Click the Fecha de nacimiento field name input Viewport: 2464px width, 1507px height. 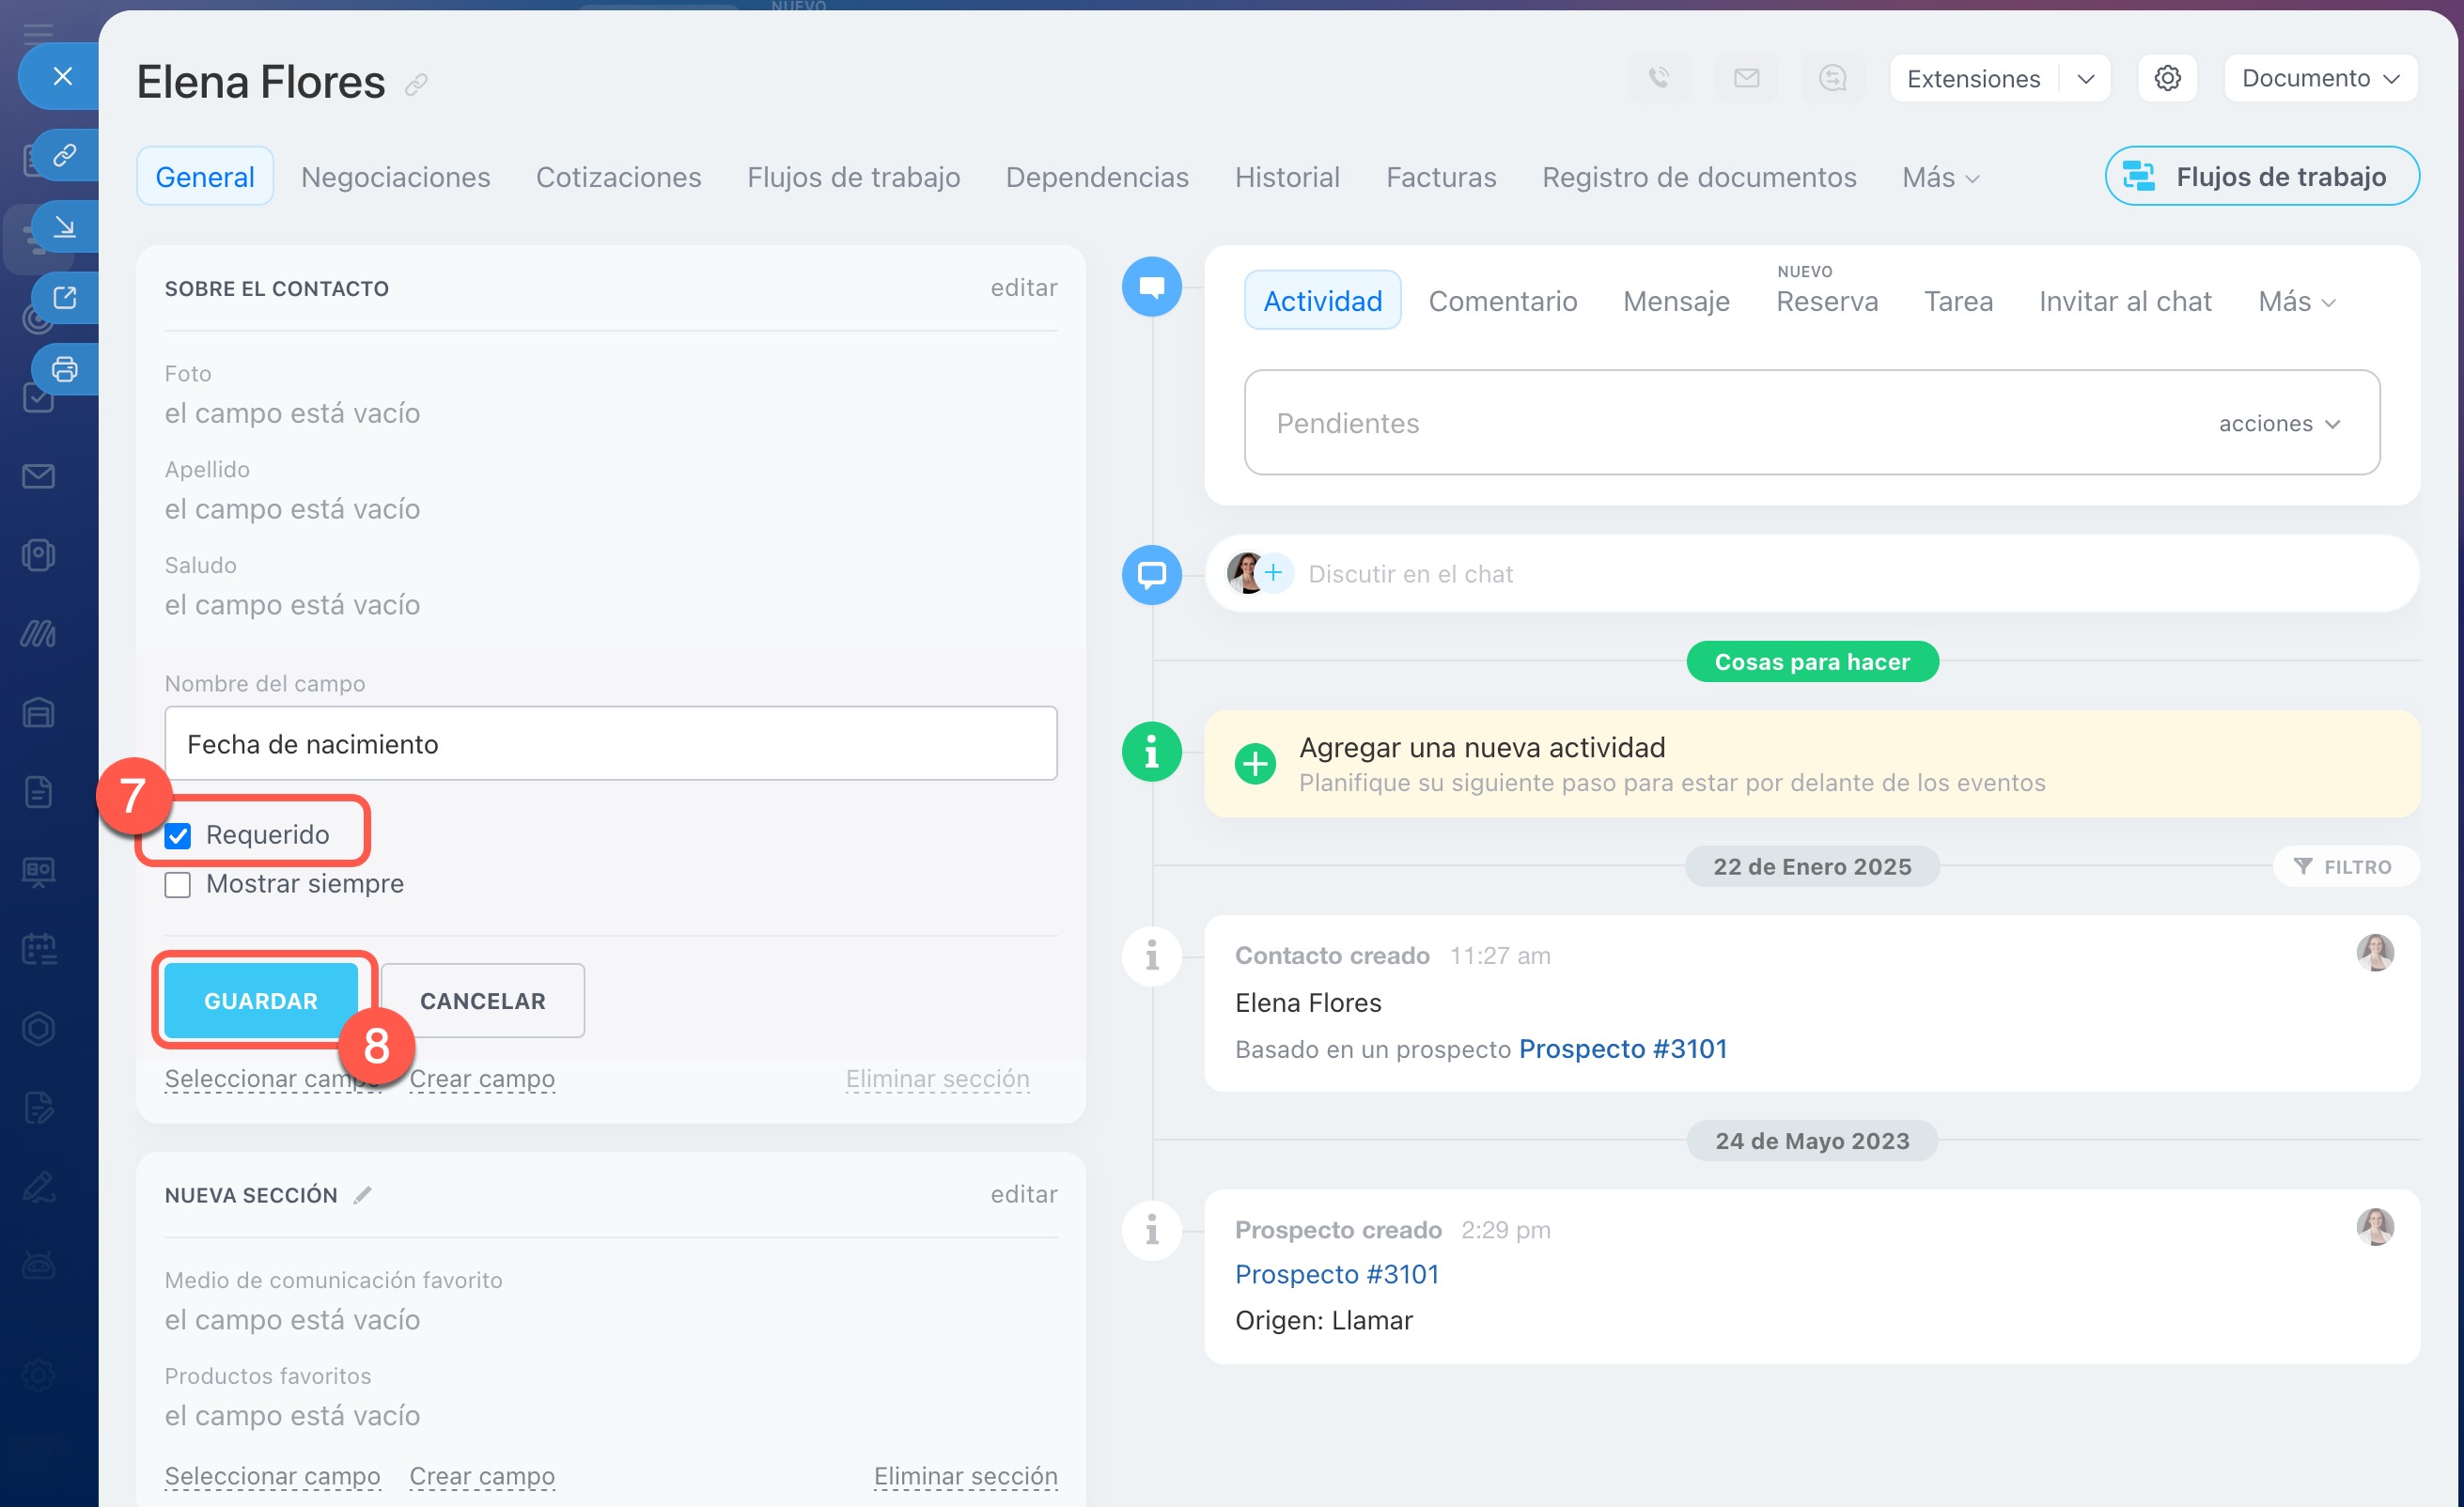point(610,744)
